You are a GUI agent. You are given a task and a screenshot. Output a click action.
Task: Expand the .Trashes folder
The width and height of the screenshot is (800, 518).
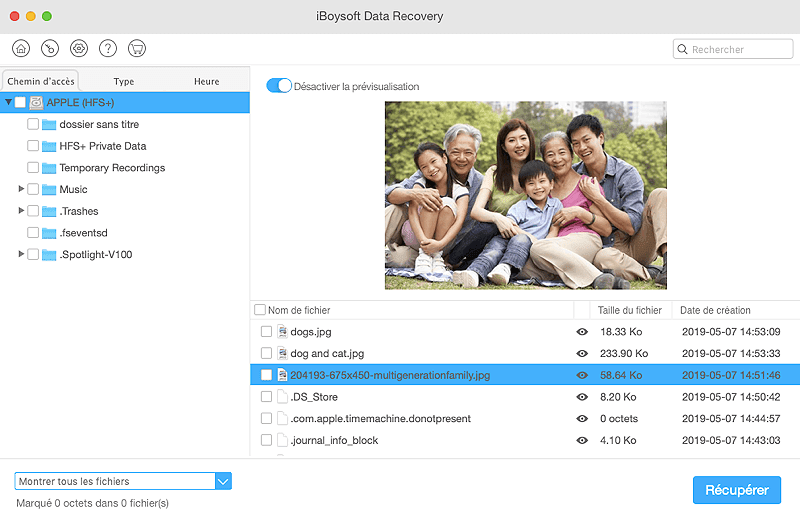21,211
